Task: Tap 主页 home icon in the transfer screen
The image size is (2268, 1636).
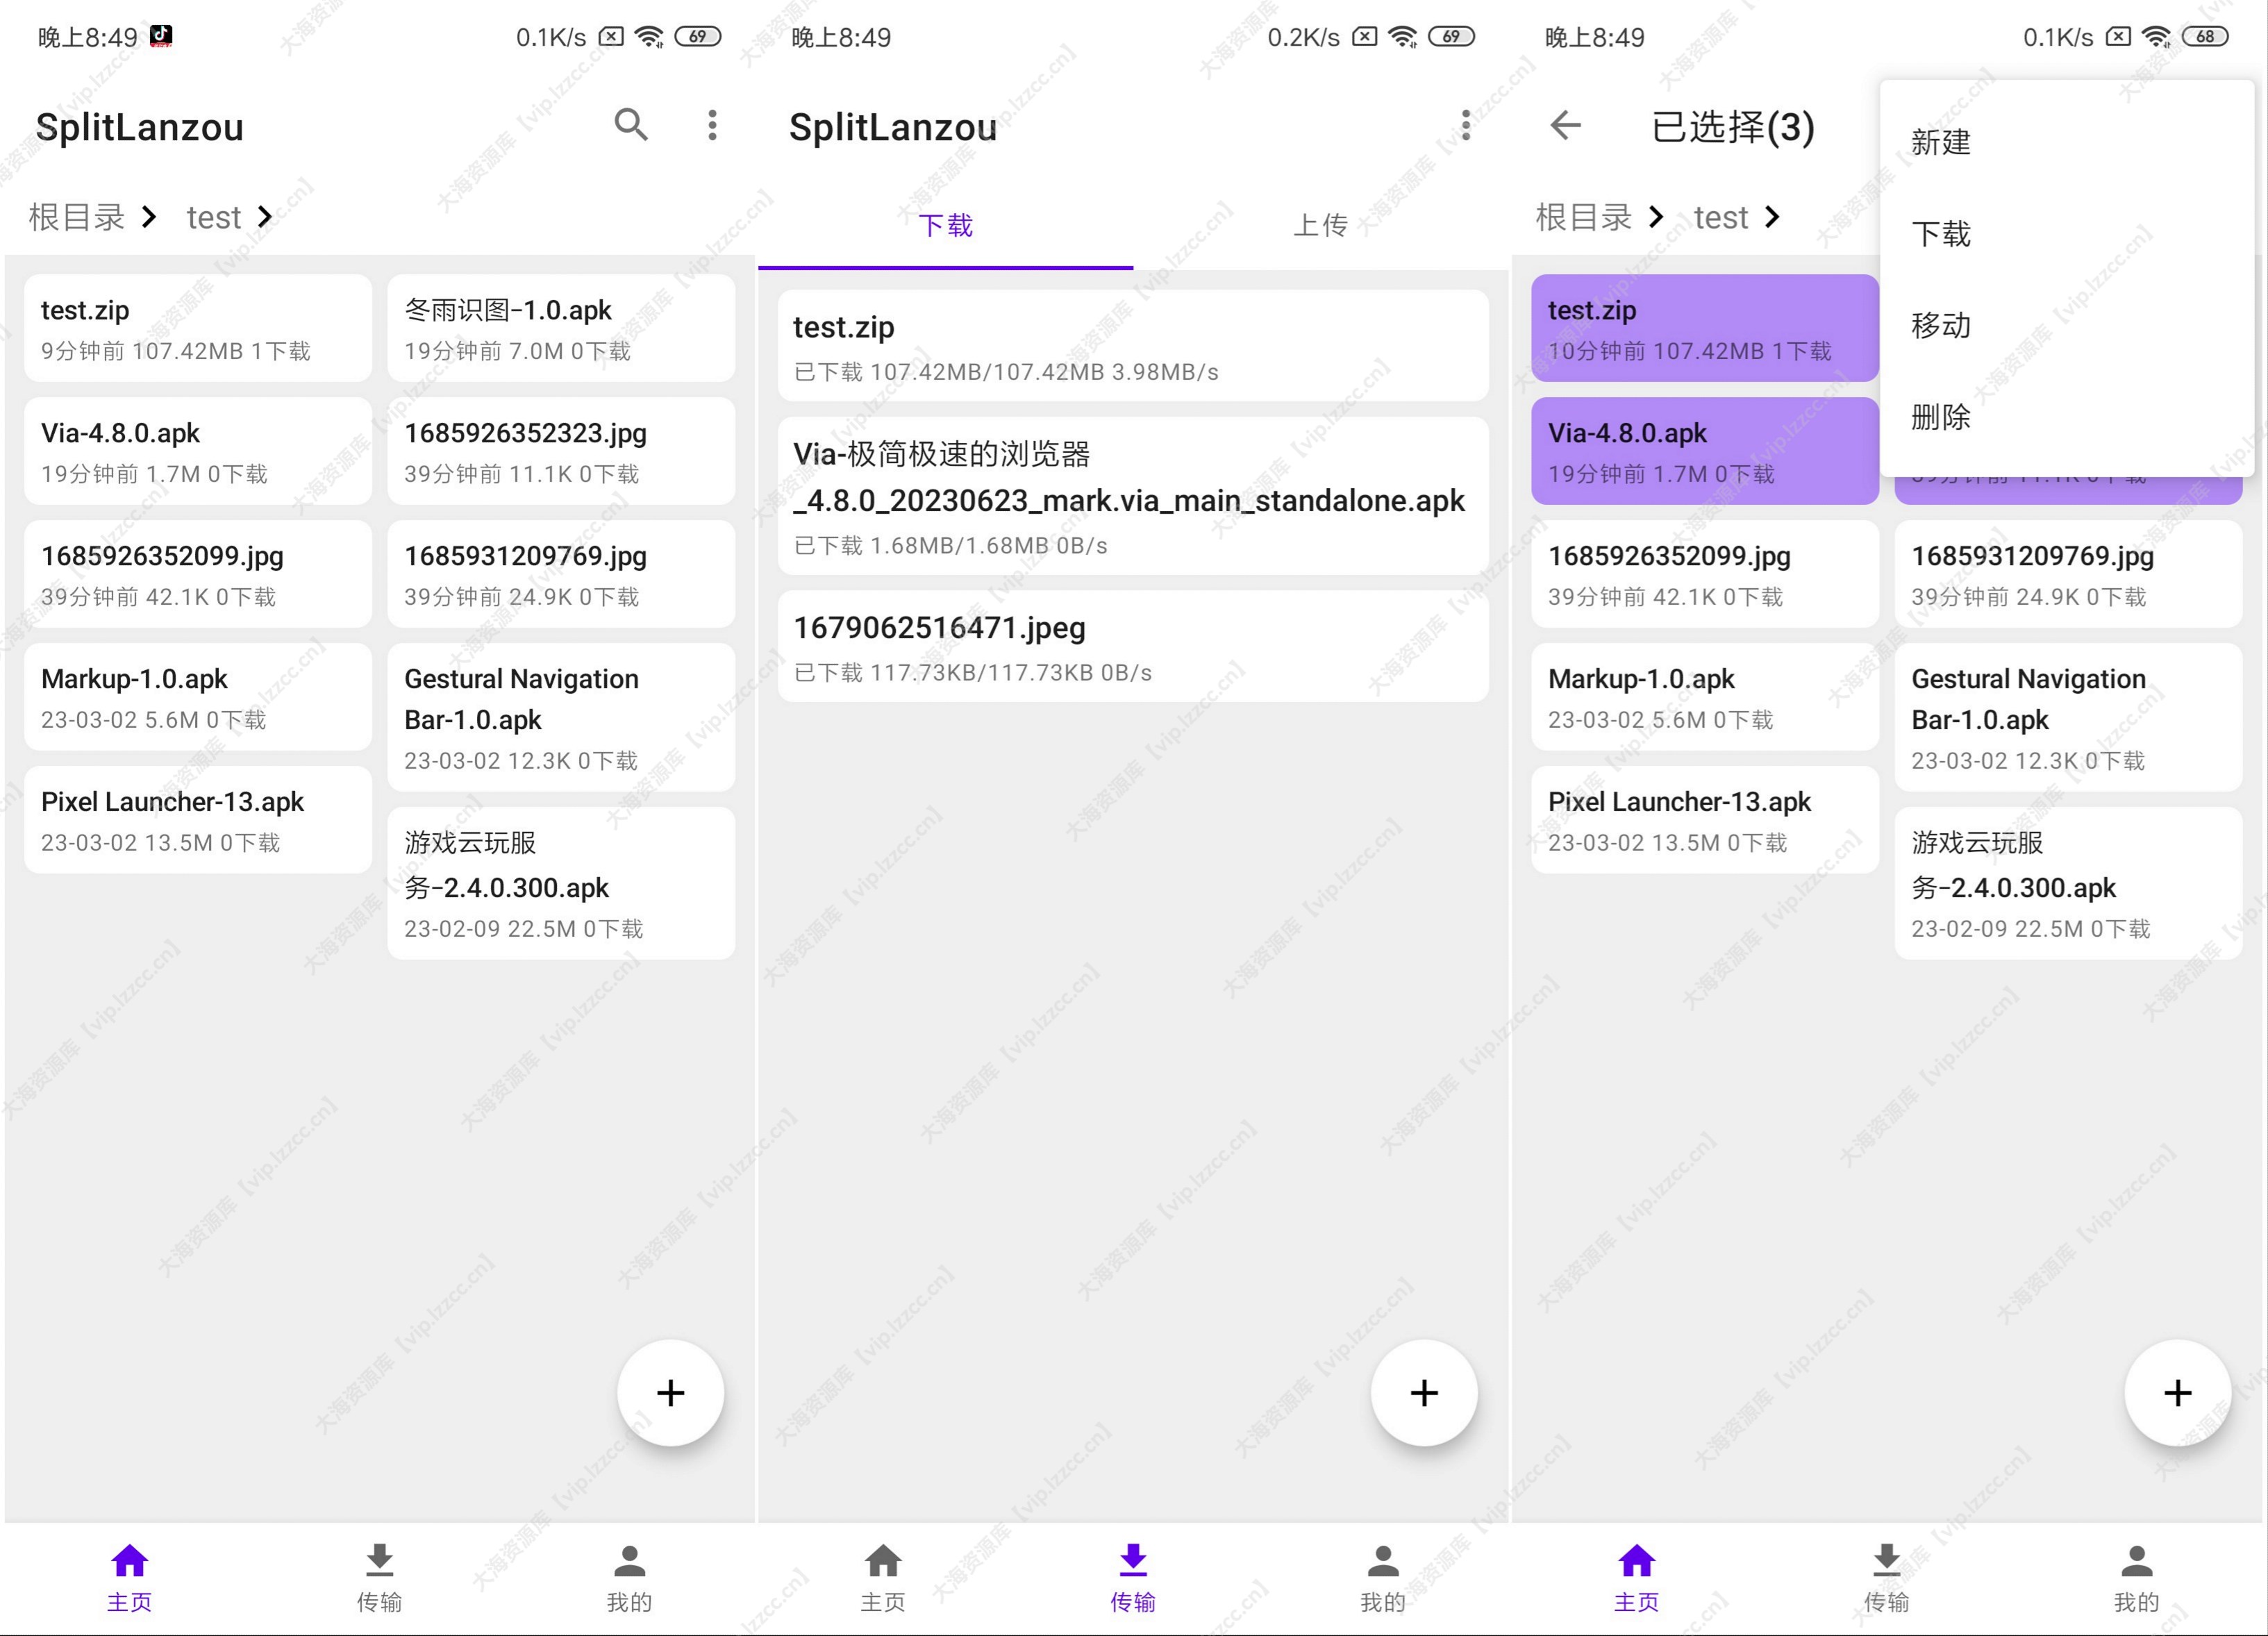Action: pos(883,1561)
